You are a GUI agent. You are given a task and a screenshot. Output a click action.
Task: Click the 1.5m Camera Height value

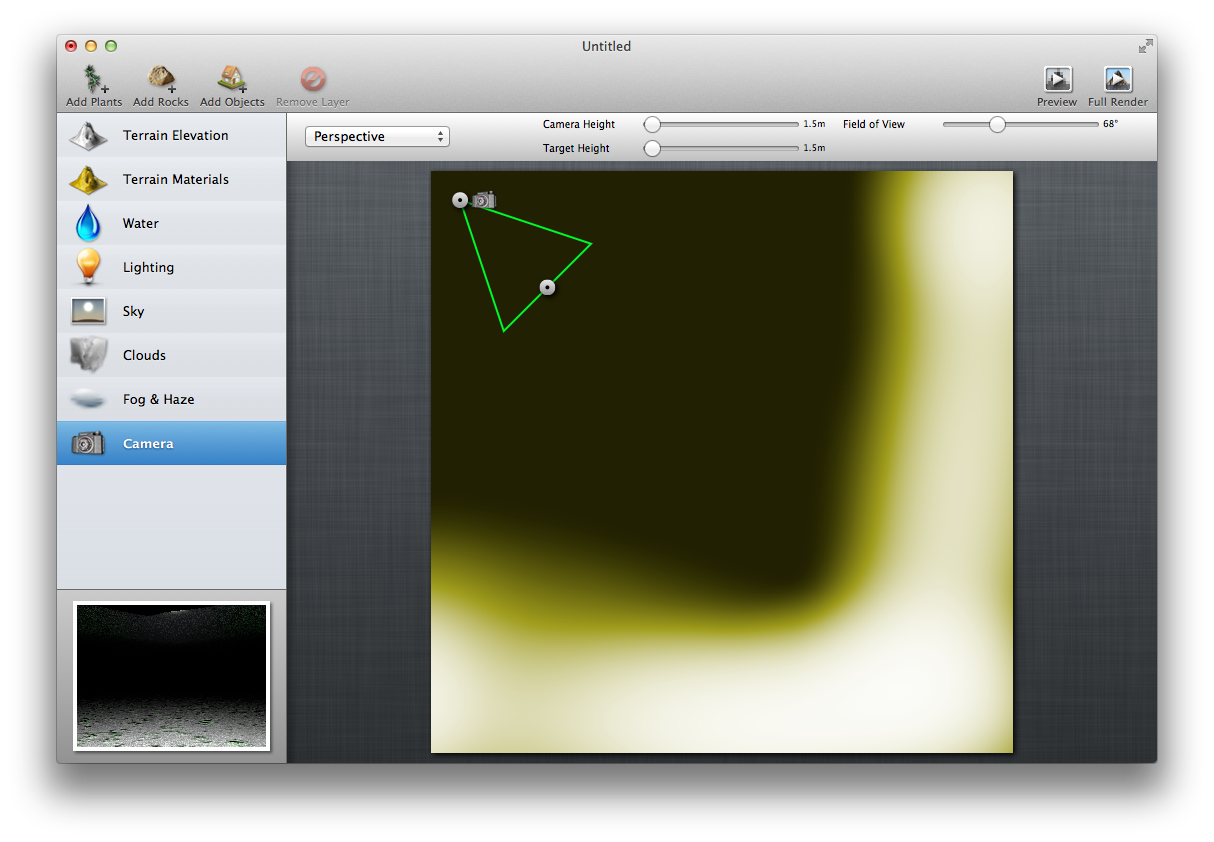[x=814, y=124]
